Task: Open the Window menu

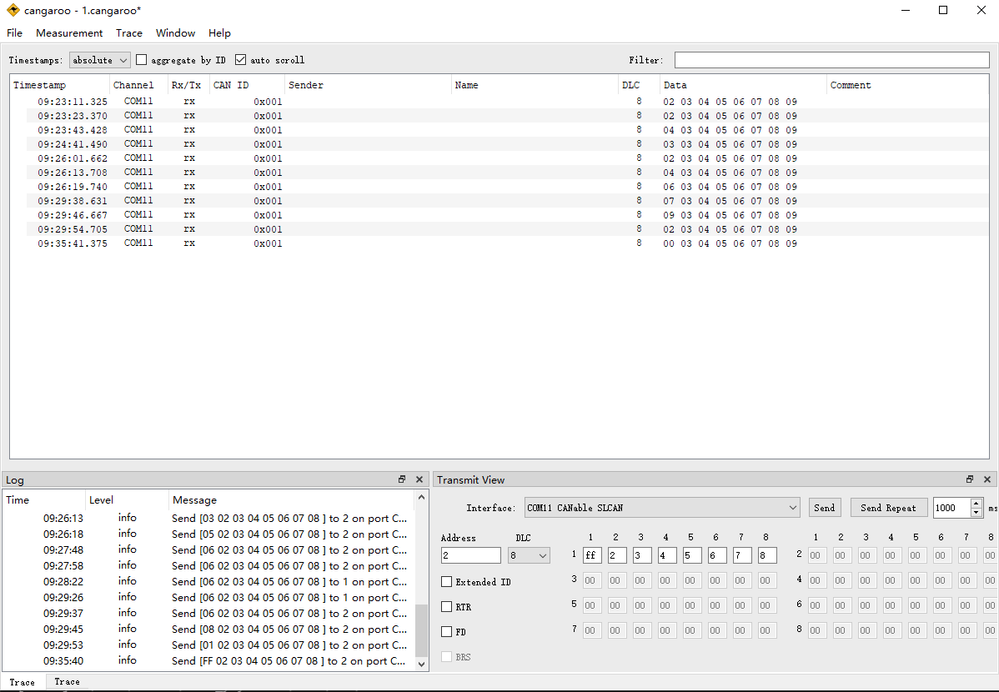Action: pos(175,33)
